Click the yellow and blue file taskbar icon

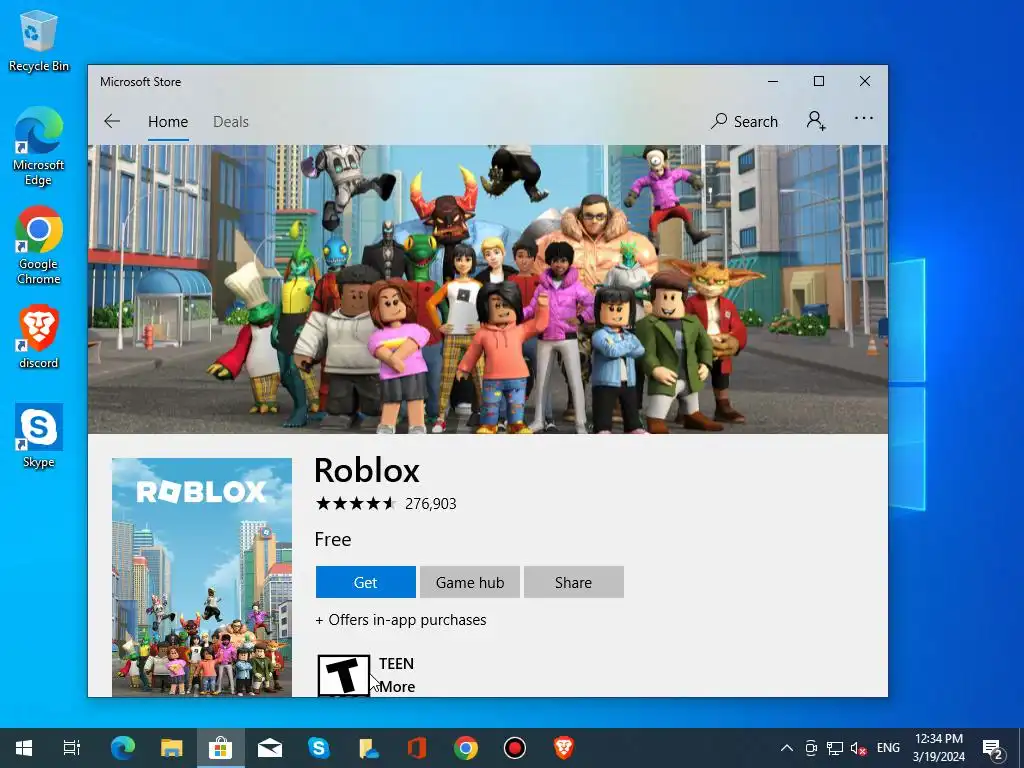[x=368, y=748]
